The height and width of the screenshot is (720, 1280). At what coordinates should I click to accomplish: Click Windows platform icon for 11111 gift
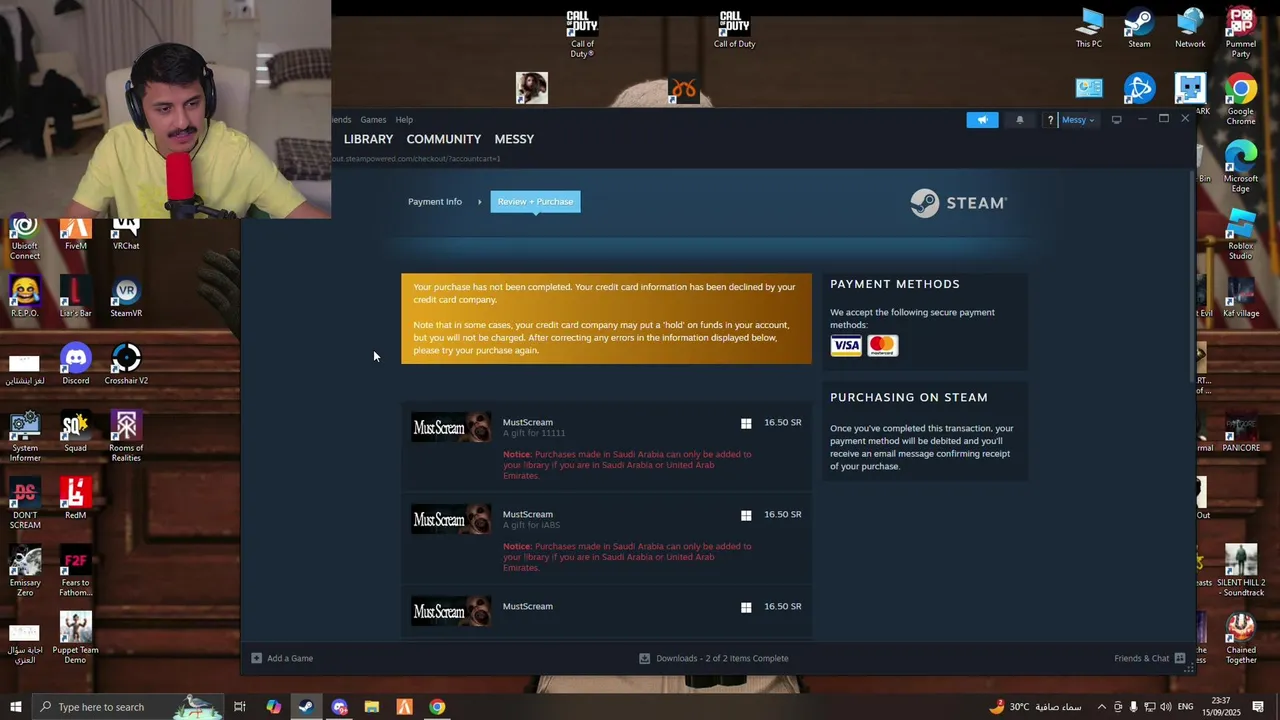[x=746, y=424]
